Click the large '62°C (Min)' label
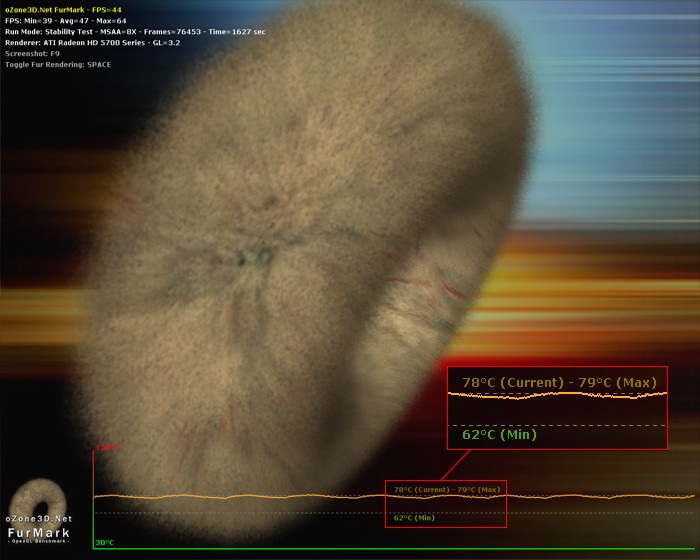700x560 pixels. (x=499, y=435)
